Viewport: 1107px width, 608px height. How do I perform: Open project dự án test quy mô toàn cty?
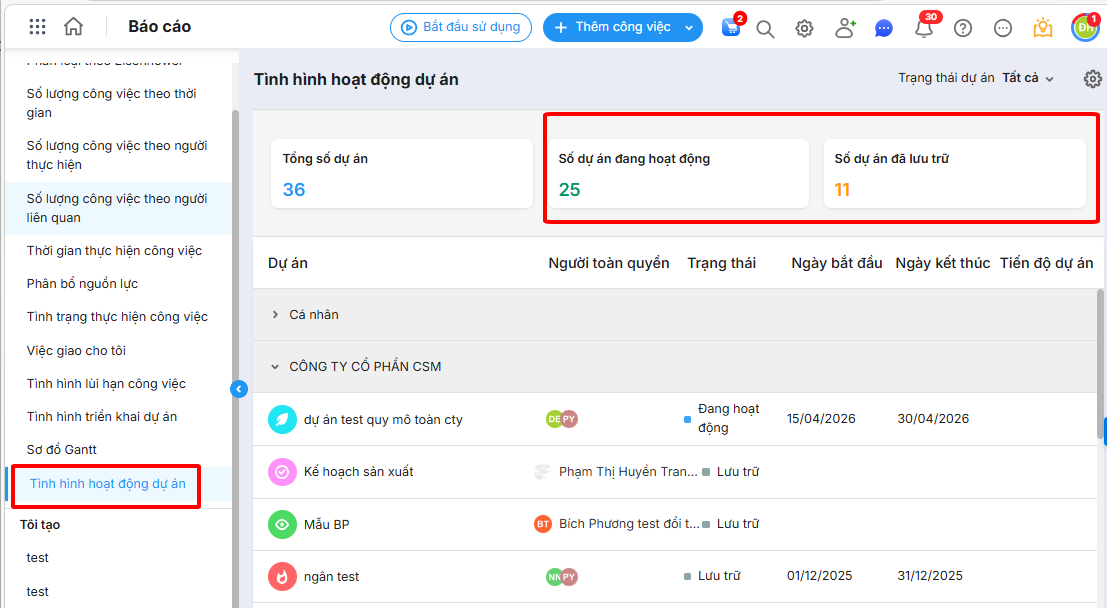click(383, 420)
